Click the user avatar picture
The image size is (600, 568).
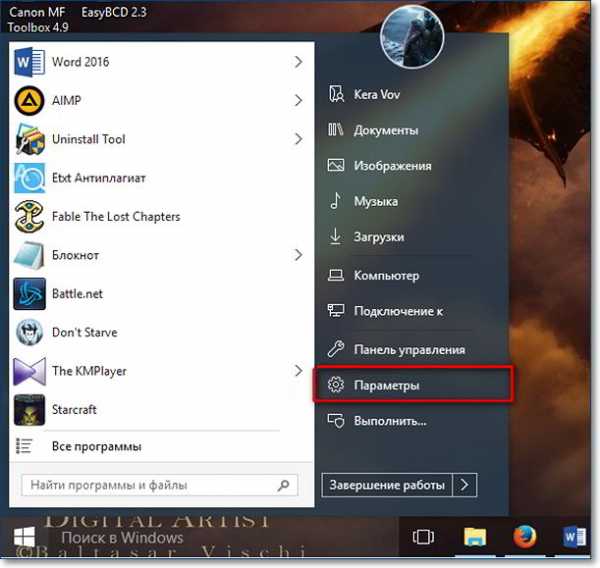click(x=412, y=37)
